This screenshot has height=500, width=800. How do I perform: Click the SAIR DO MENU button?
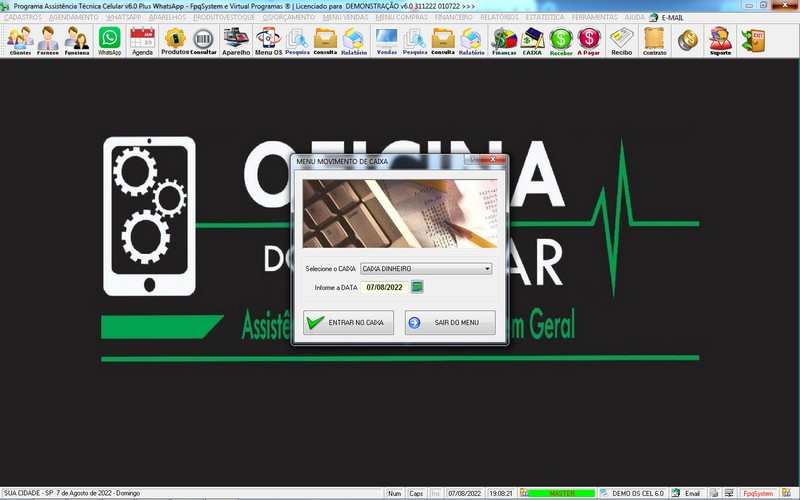click(450, 322)
